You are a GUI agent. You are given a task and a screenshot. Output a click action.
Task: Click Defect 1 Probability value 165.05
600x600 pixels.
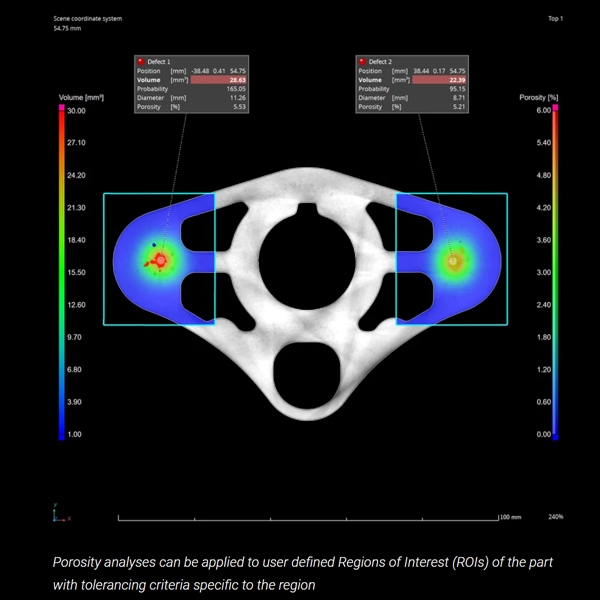pos(235,88)
